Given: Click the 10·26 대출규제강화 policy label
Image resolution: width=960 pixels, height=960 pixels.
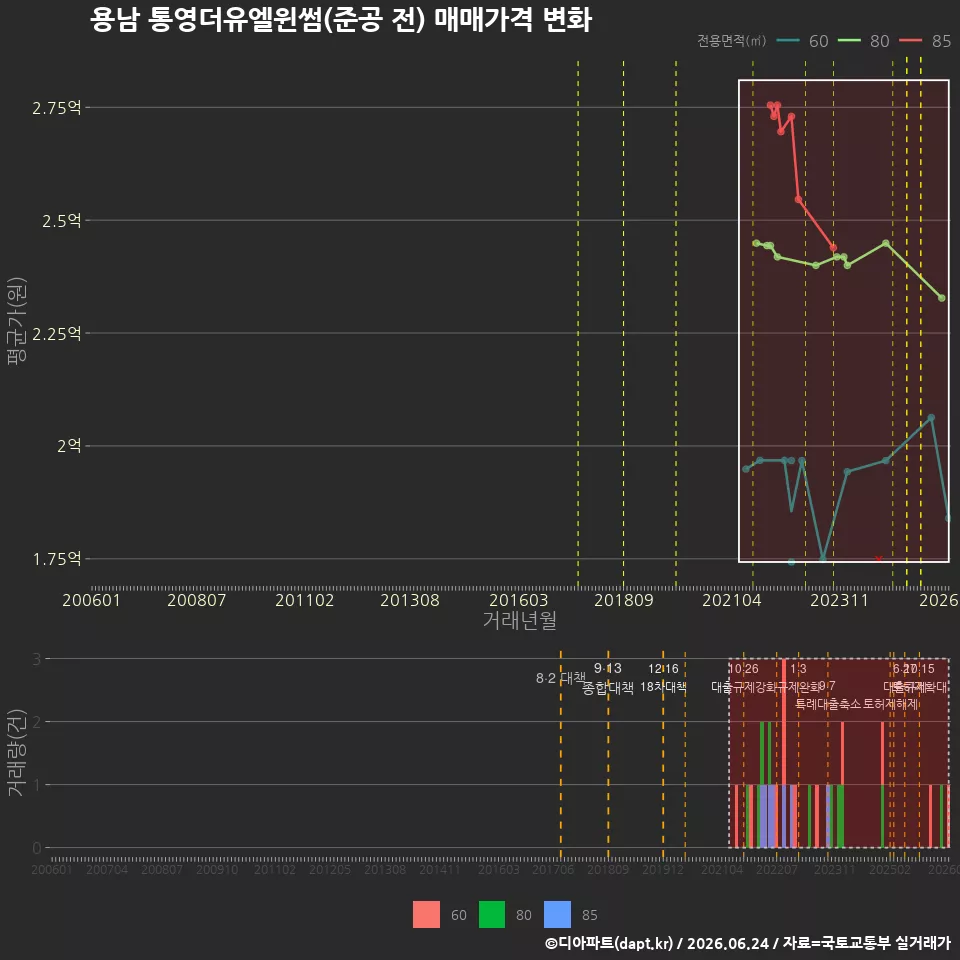Looking at the screenshot, I should click(743, 678).
